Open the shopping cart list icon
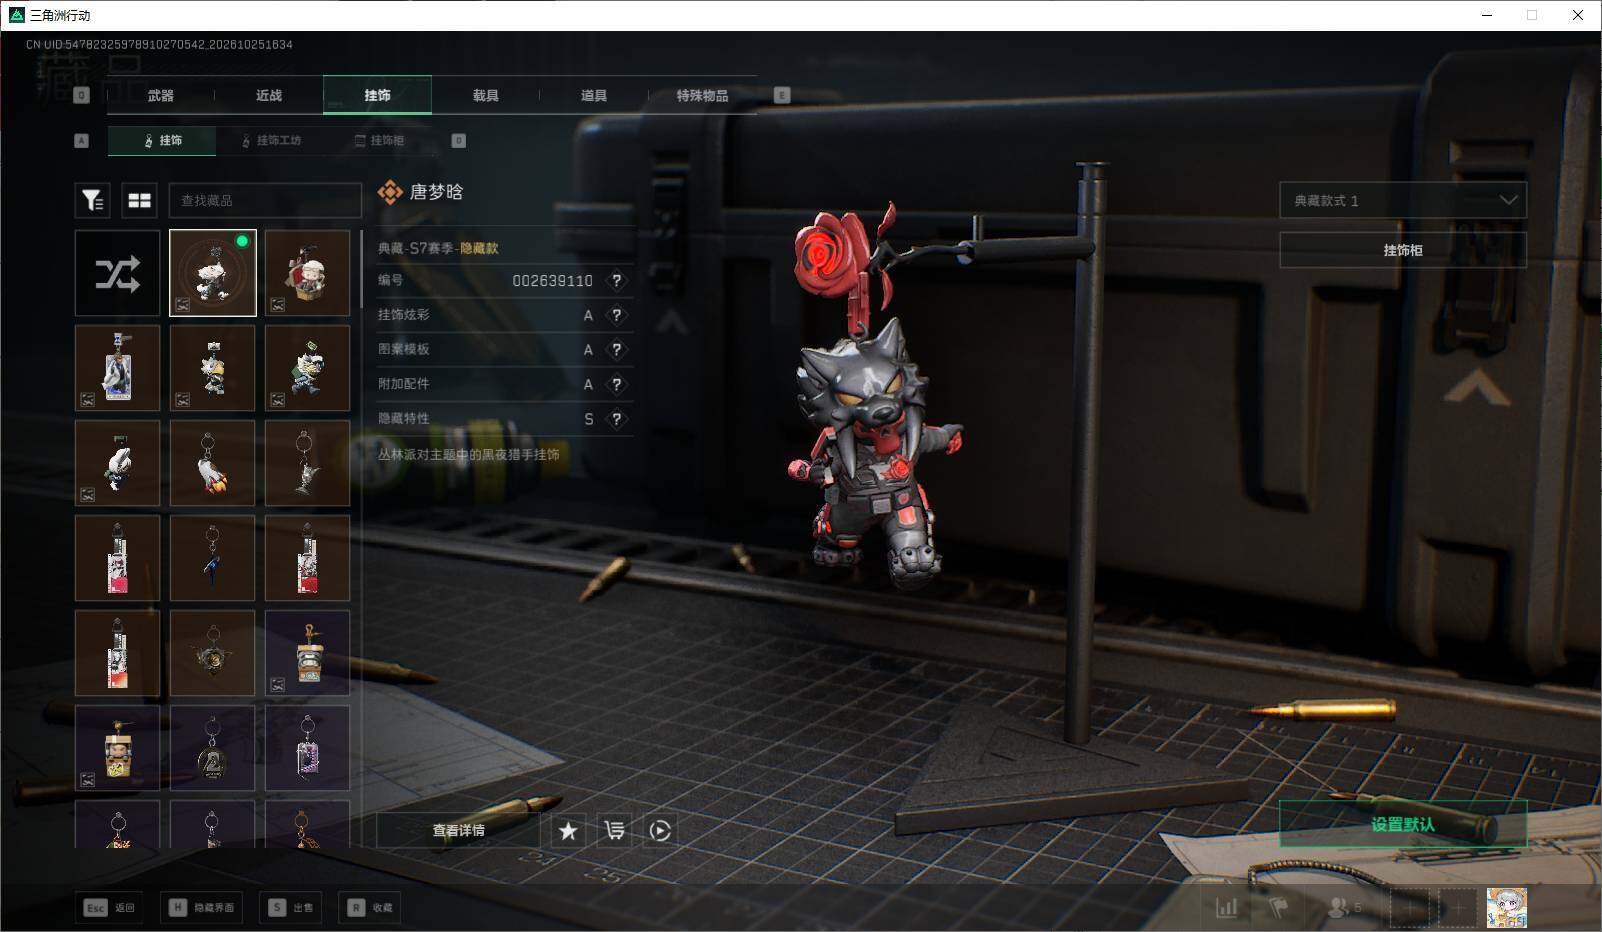 (614, 830)
